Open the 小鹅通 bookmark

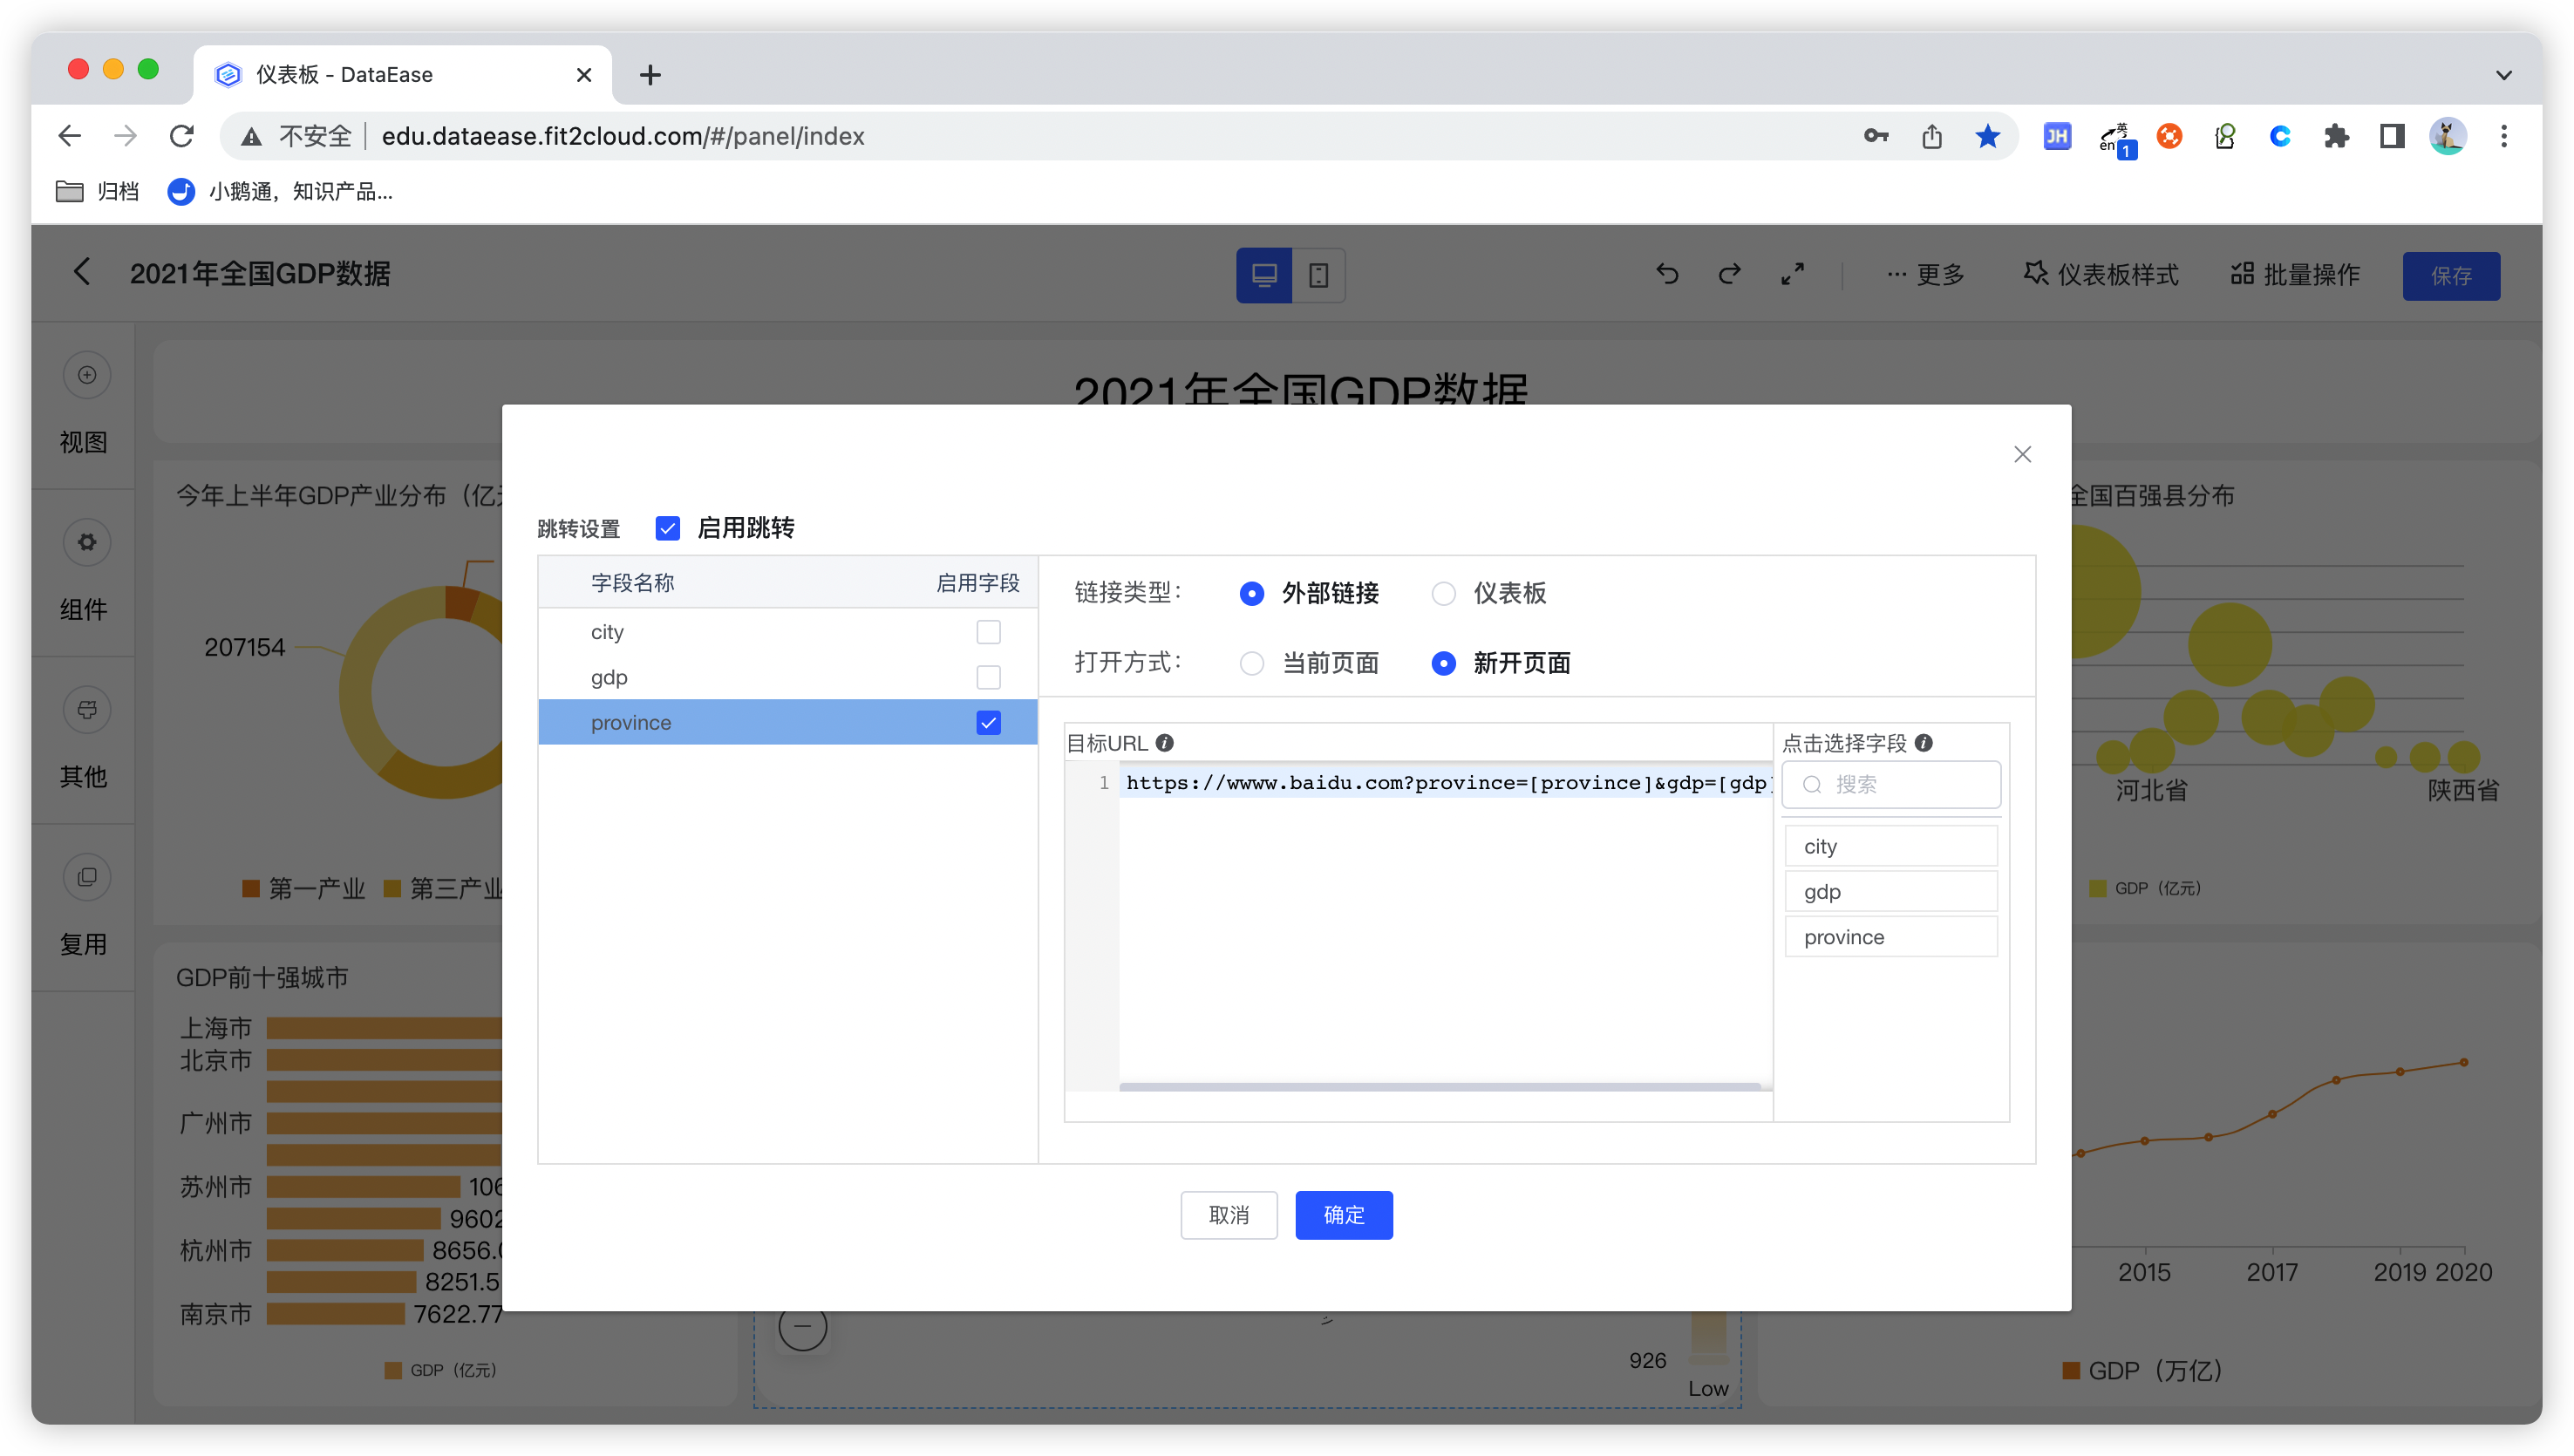tap(283, 191)
